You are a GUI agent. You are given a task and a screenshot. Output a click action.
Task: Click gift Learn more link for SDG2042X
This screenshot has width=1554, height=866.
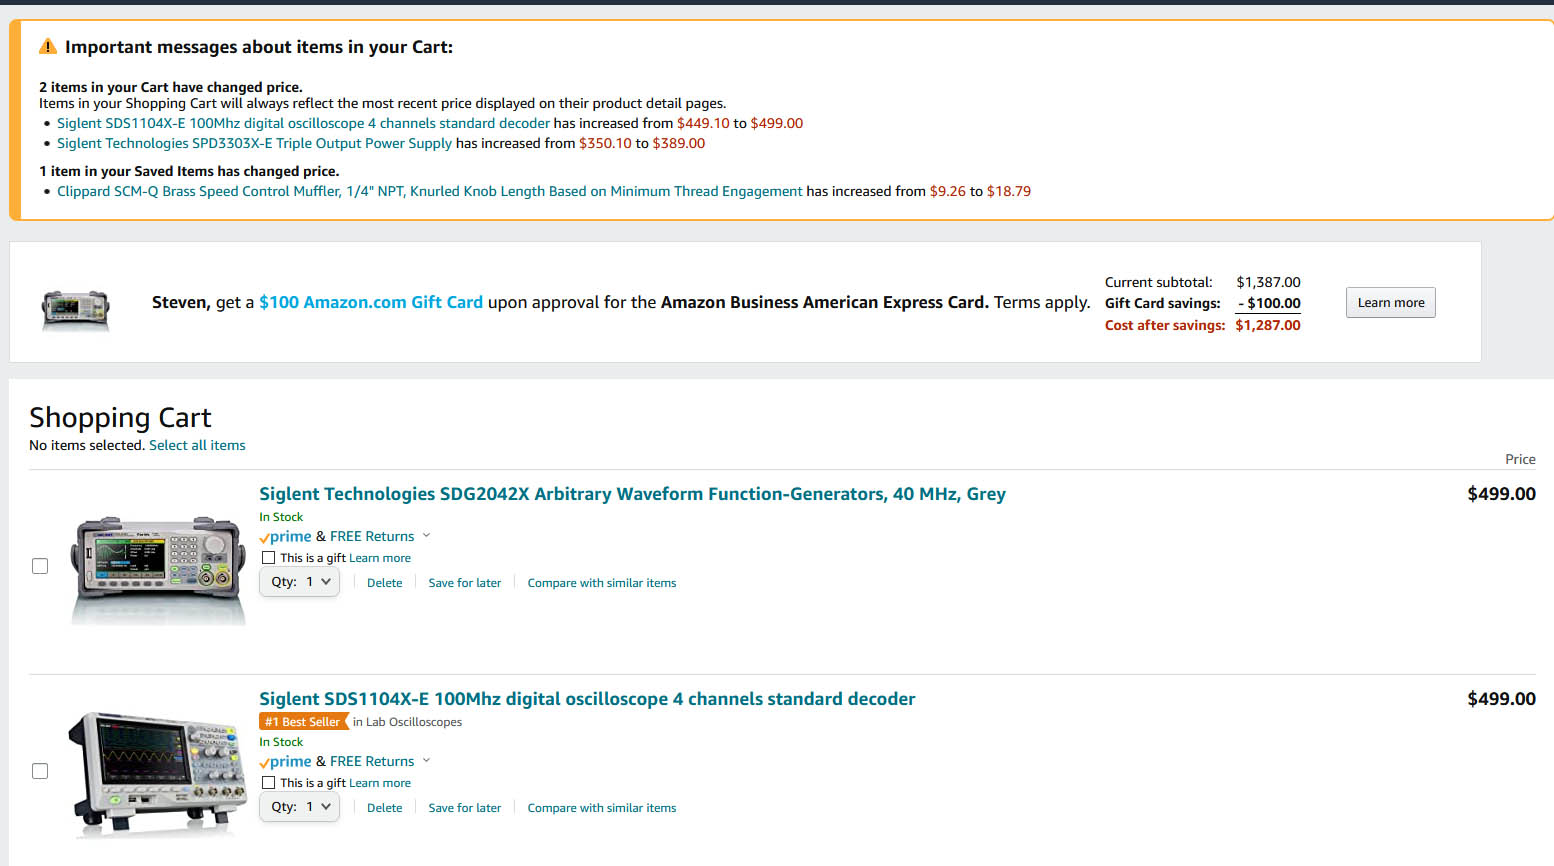tap(380, 558)
